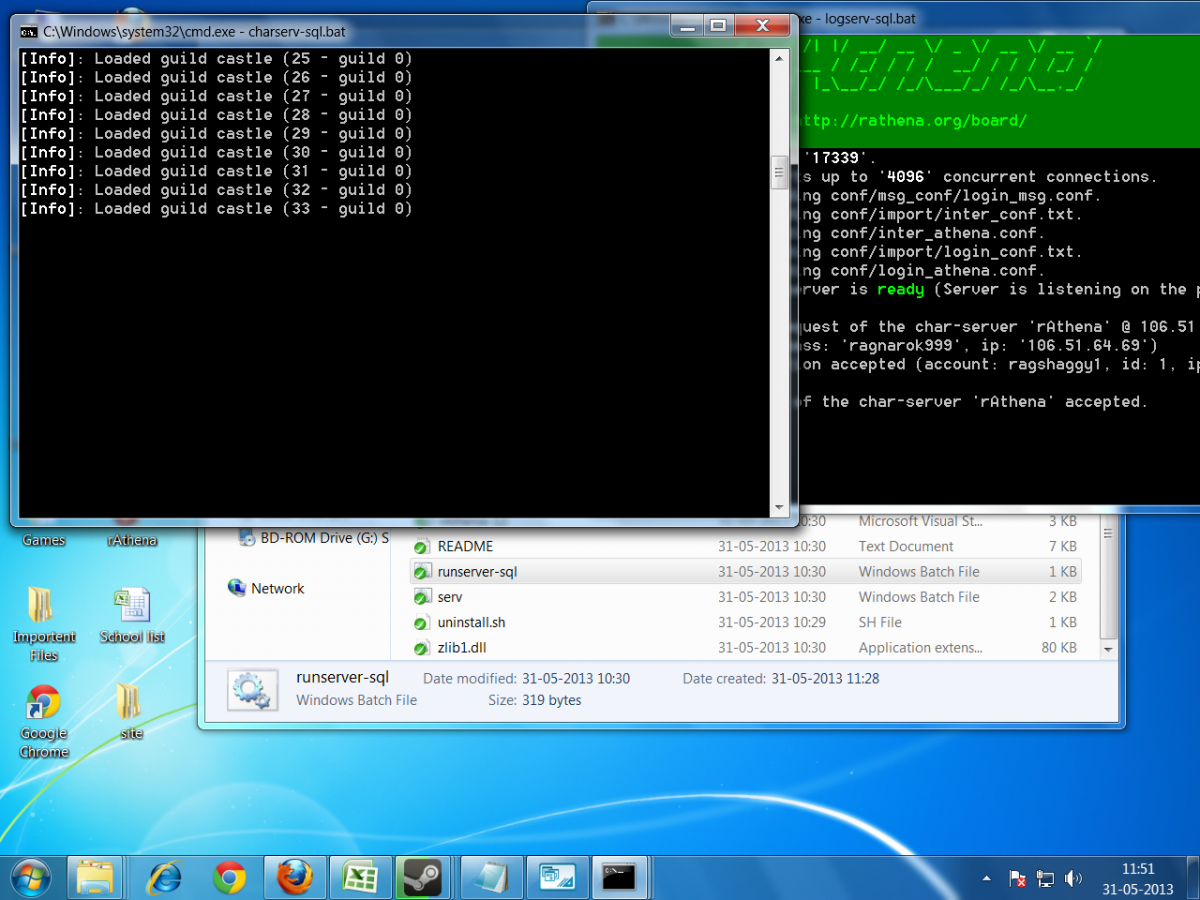1200x900 pixels.
Task: Click Date modified value in details pane
Action: click(575, 678)
